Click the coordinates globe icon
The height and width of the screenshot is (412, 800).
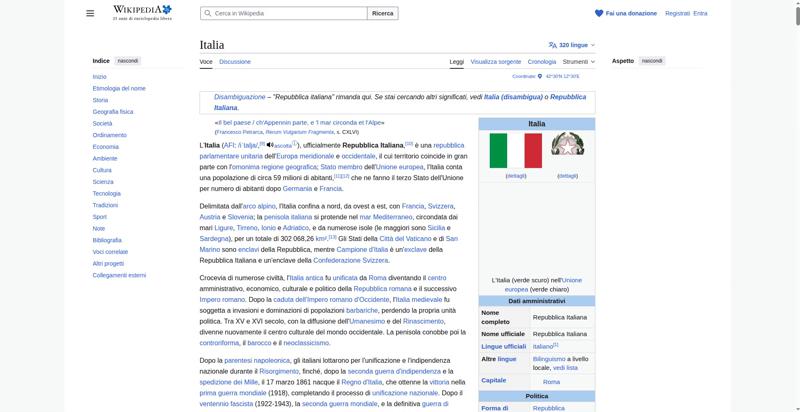[541, 76]
